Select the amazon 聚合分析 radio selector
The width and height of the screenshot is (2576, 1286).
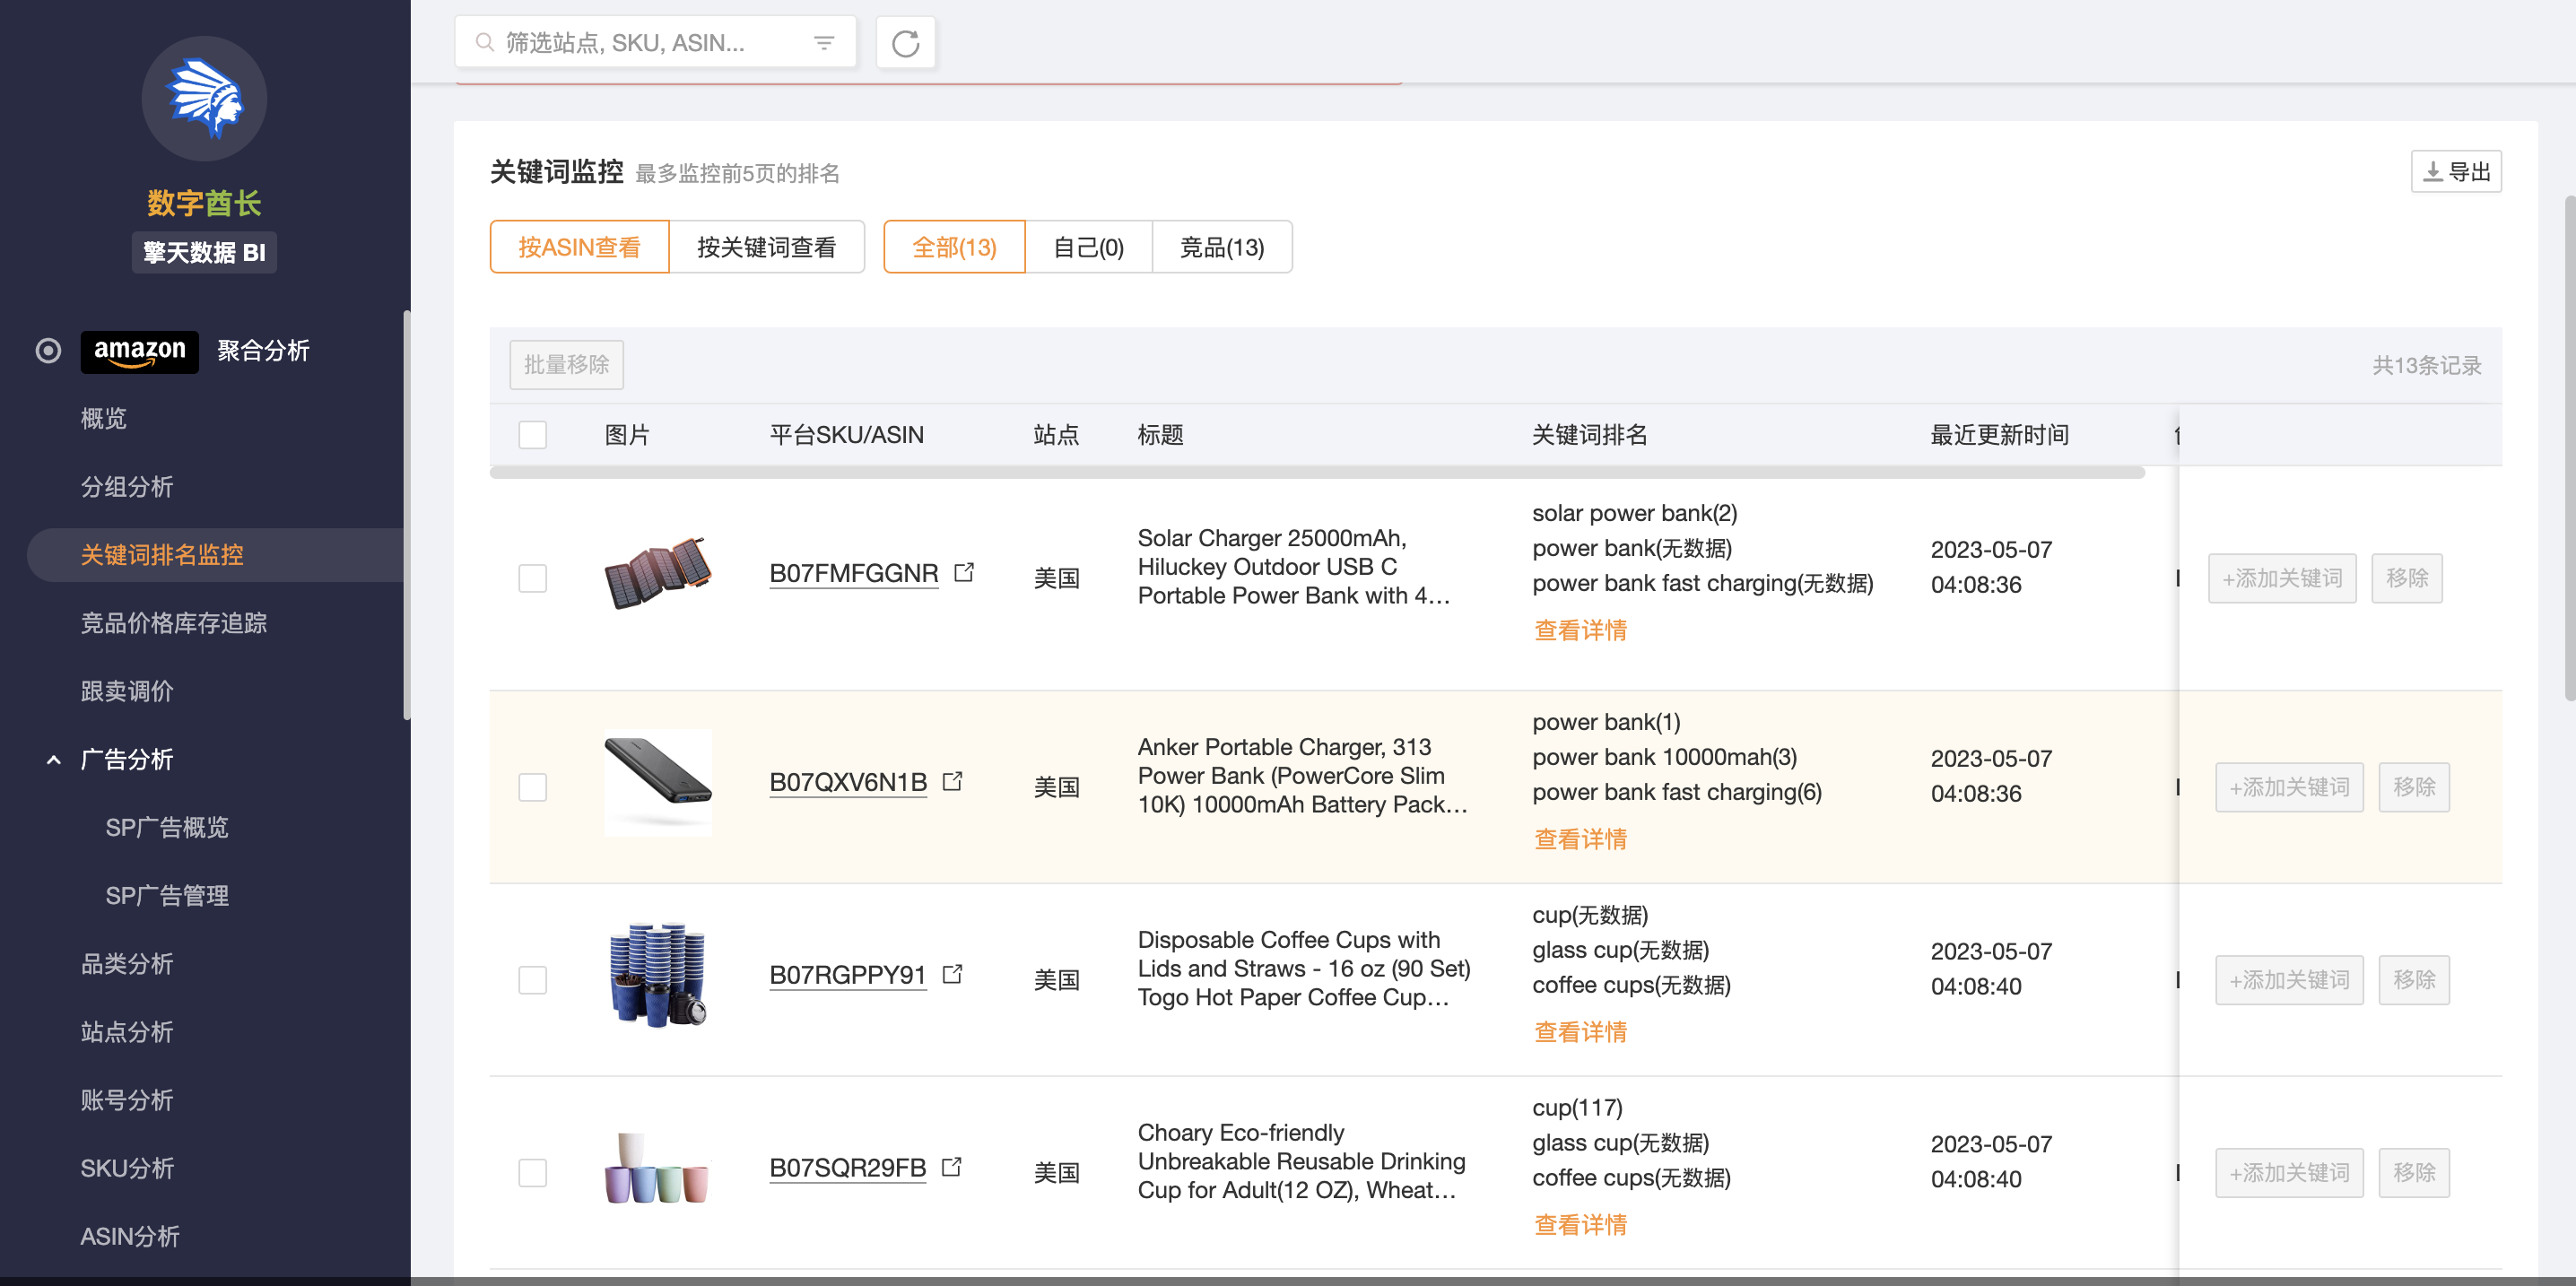48,351
